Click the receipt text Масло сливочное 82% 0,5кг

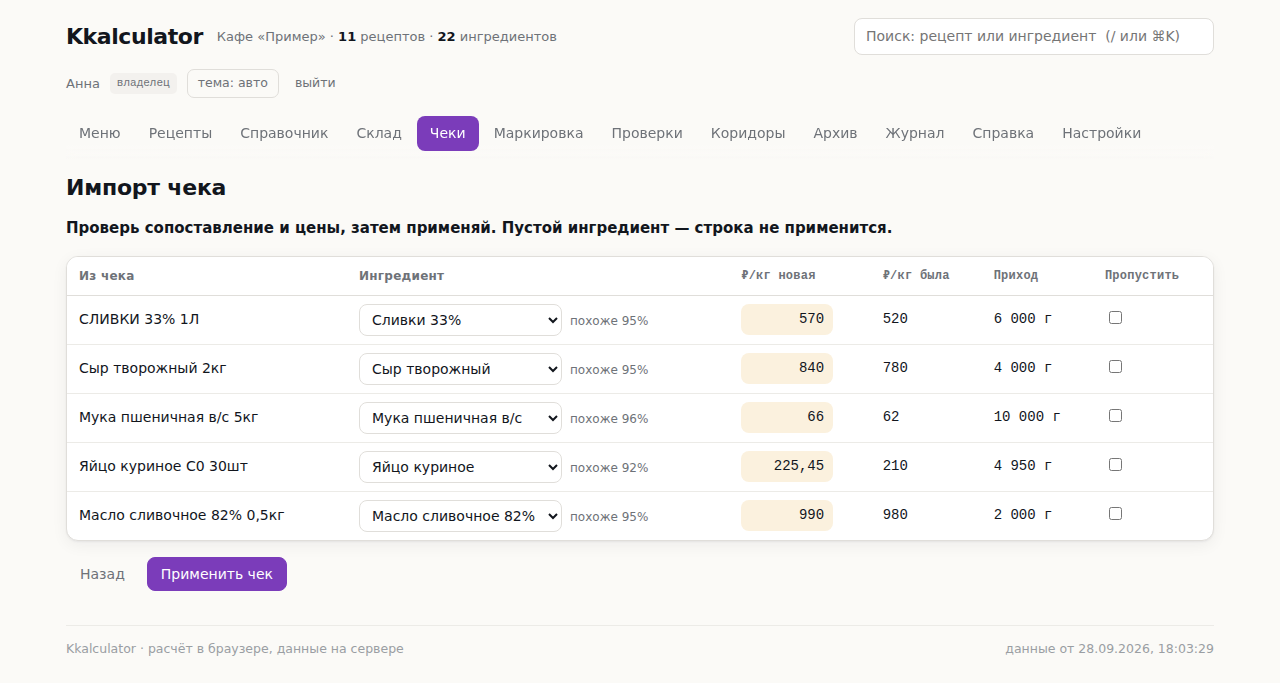(x=182, y=515)
